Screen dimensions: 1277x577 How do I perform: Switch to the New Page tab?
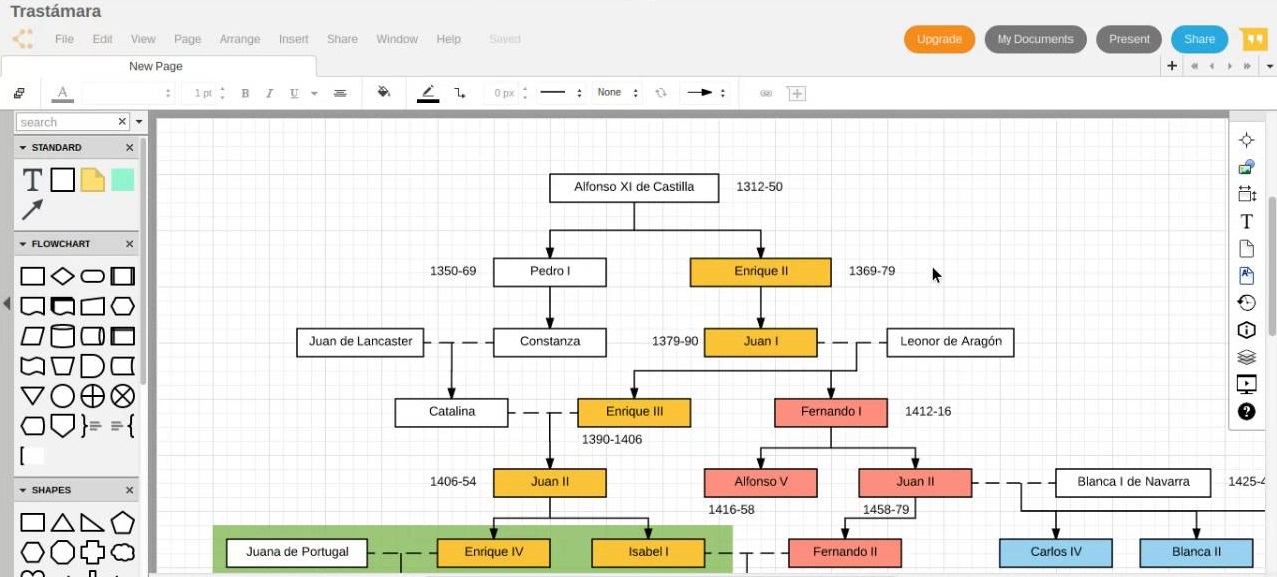[154, 65]
